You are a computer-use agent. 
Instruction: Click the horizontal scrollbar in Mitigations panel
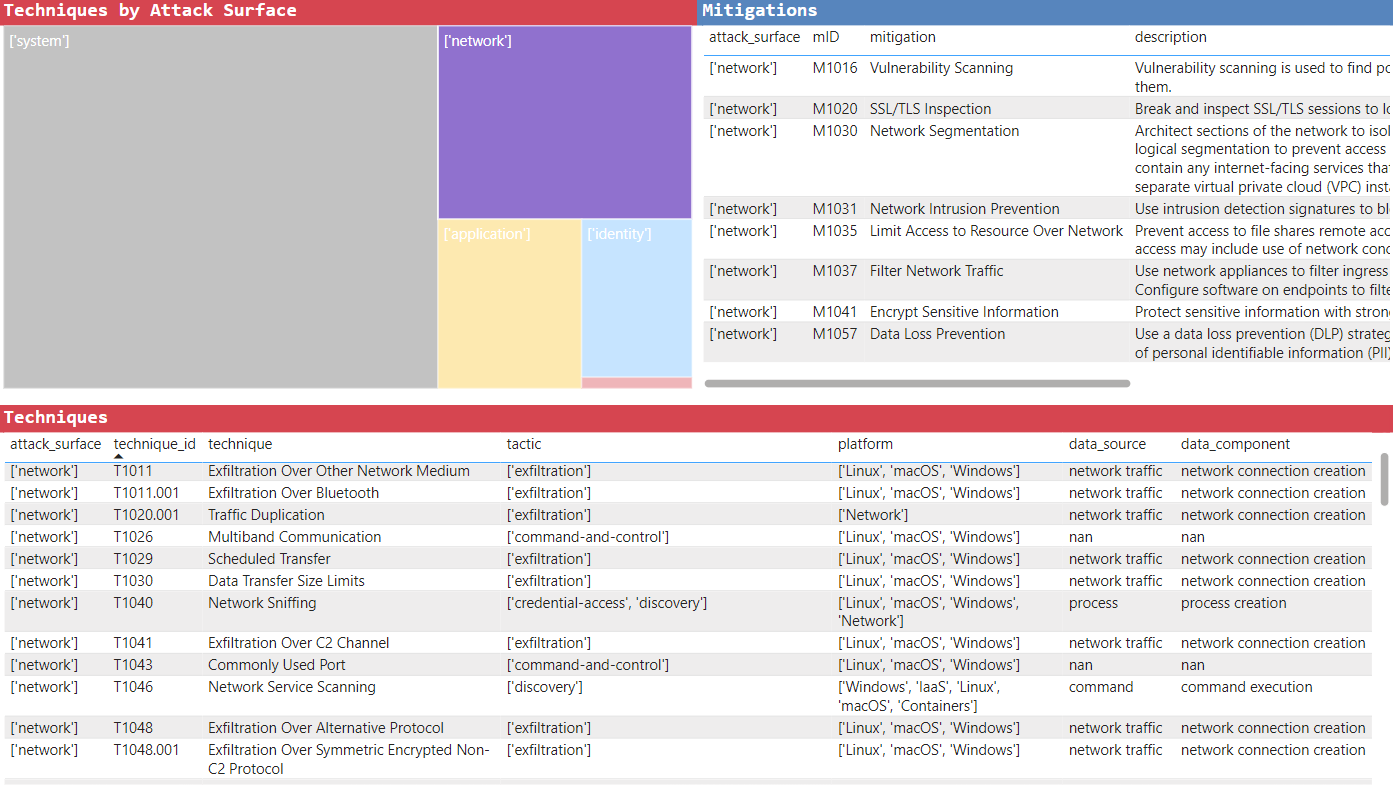917,382
